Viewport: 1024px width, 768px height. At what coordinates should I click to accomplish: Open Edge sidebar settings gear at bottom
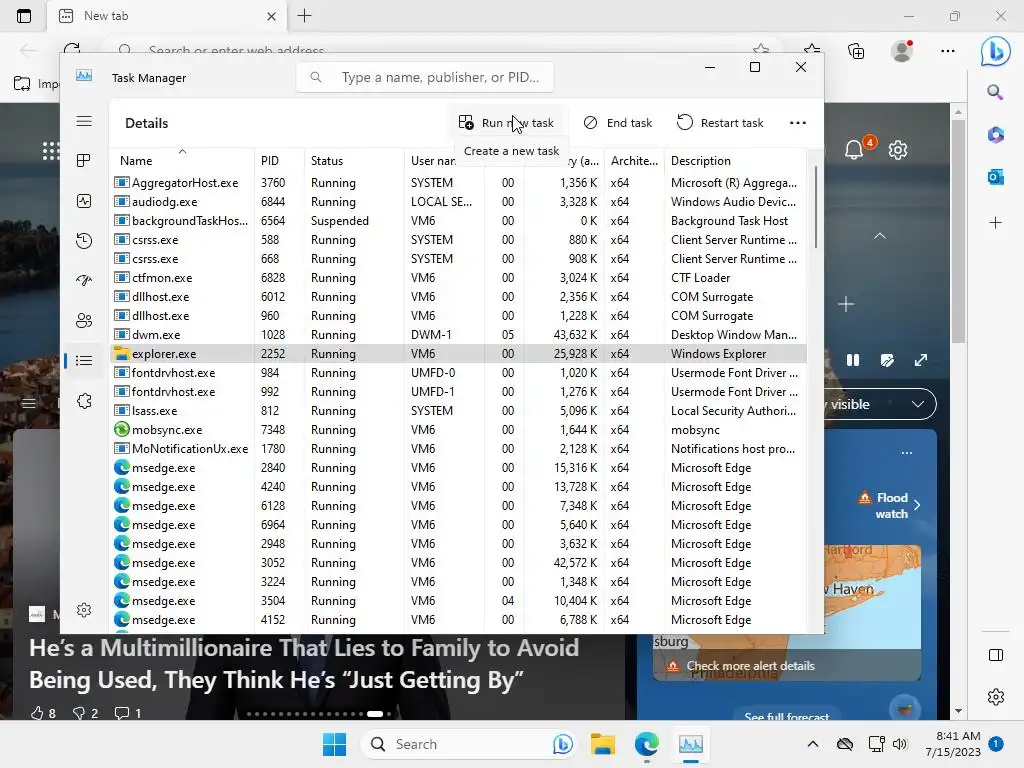coord(995,697)
